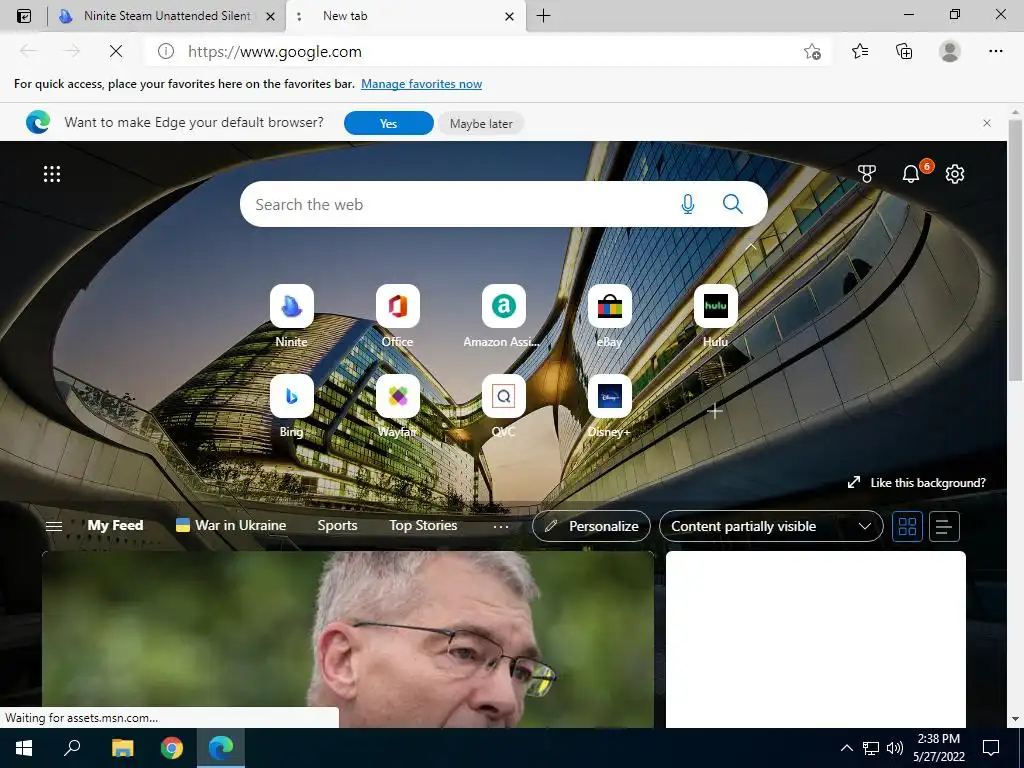The width and height of the screenshot is (1024, 768).
Task: Switch feed to list layout view
Action: 944,526
